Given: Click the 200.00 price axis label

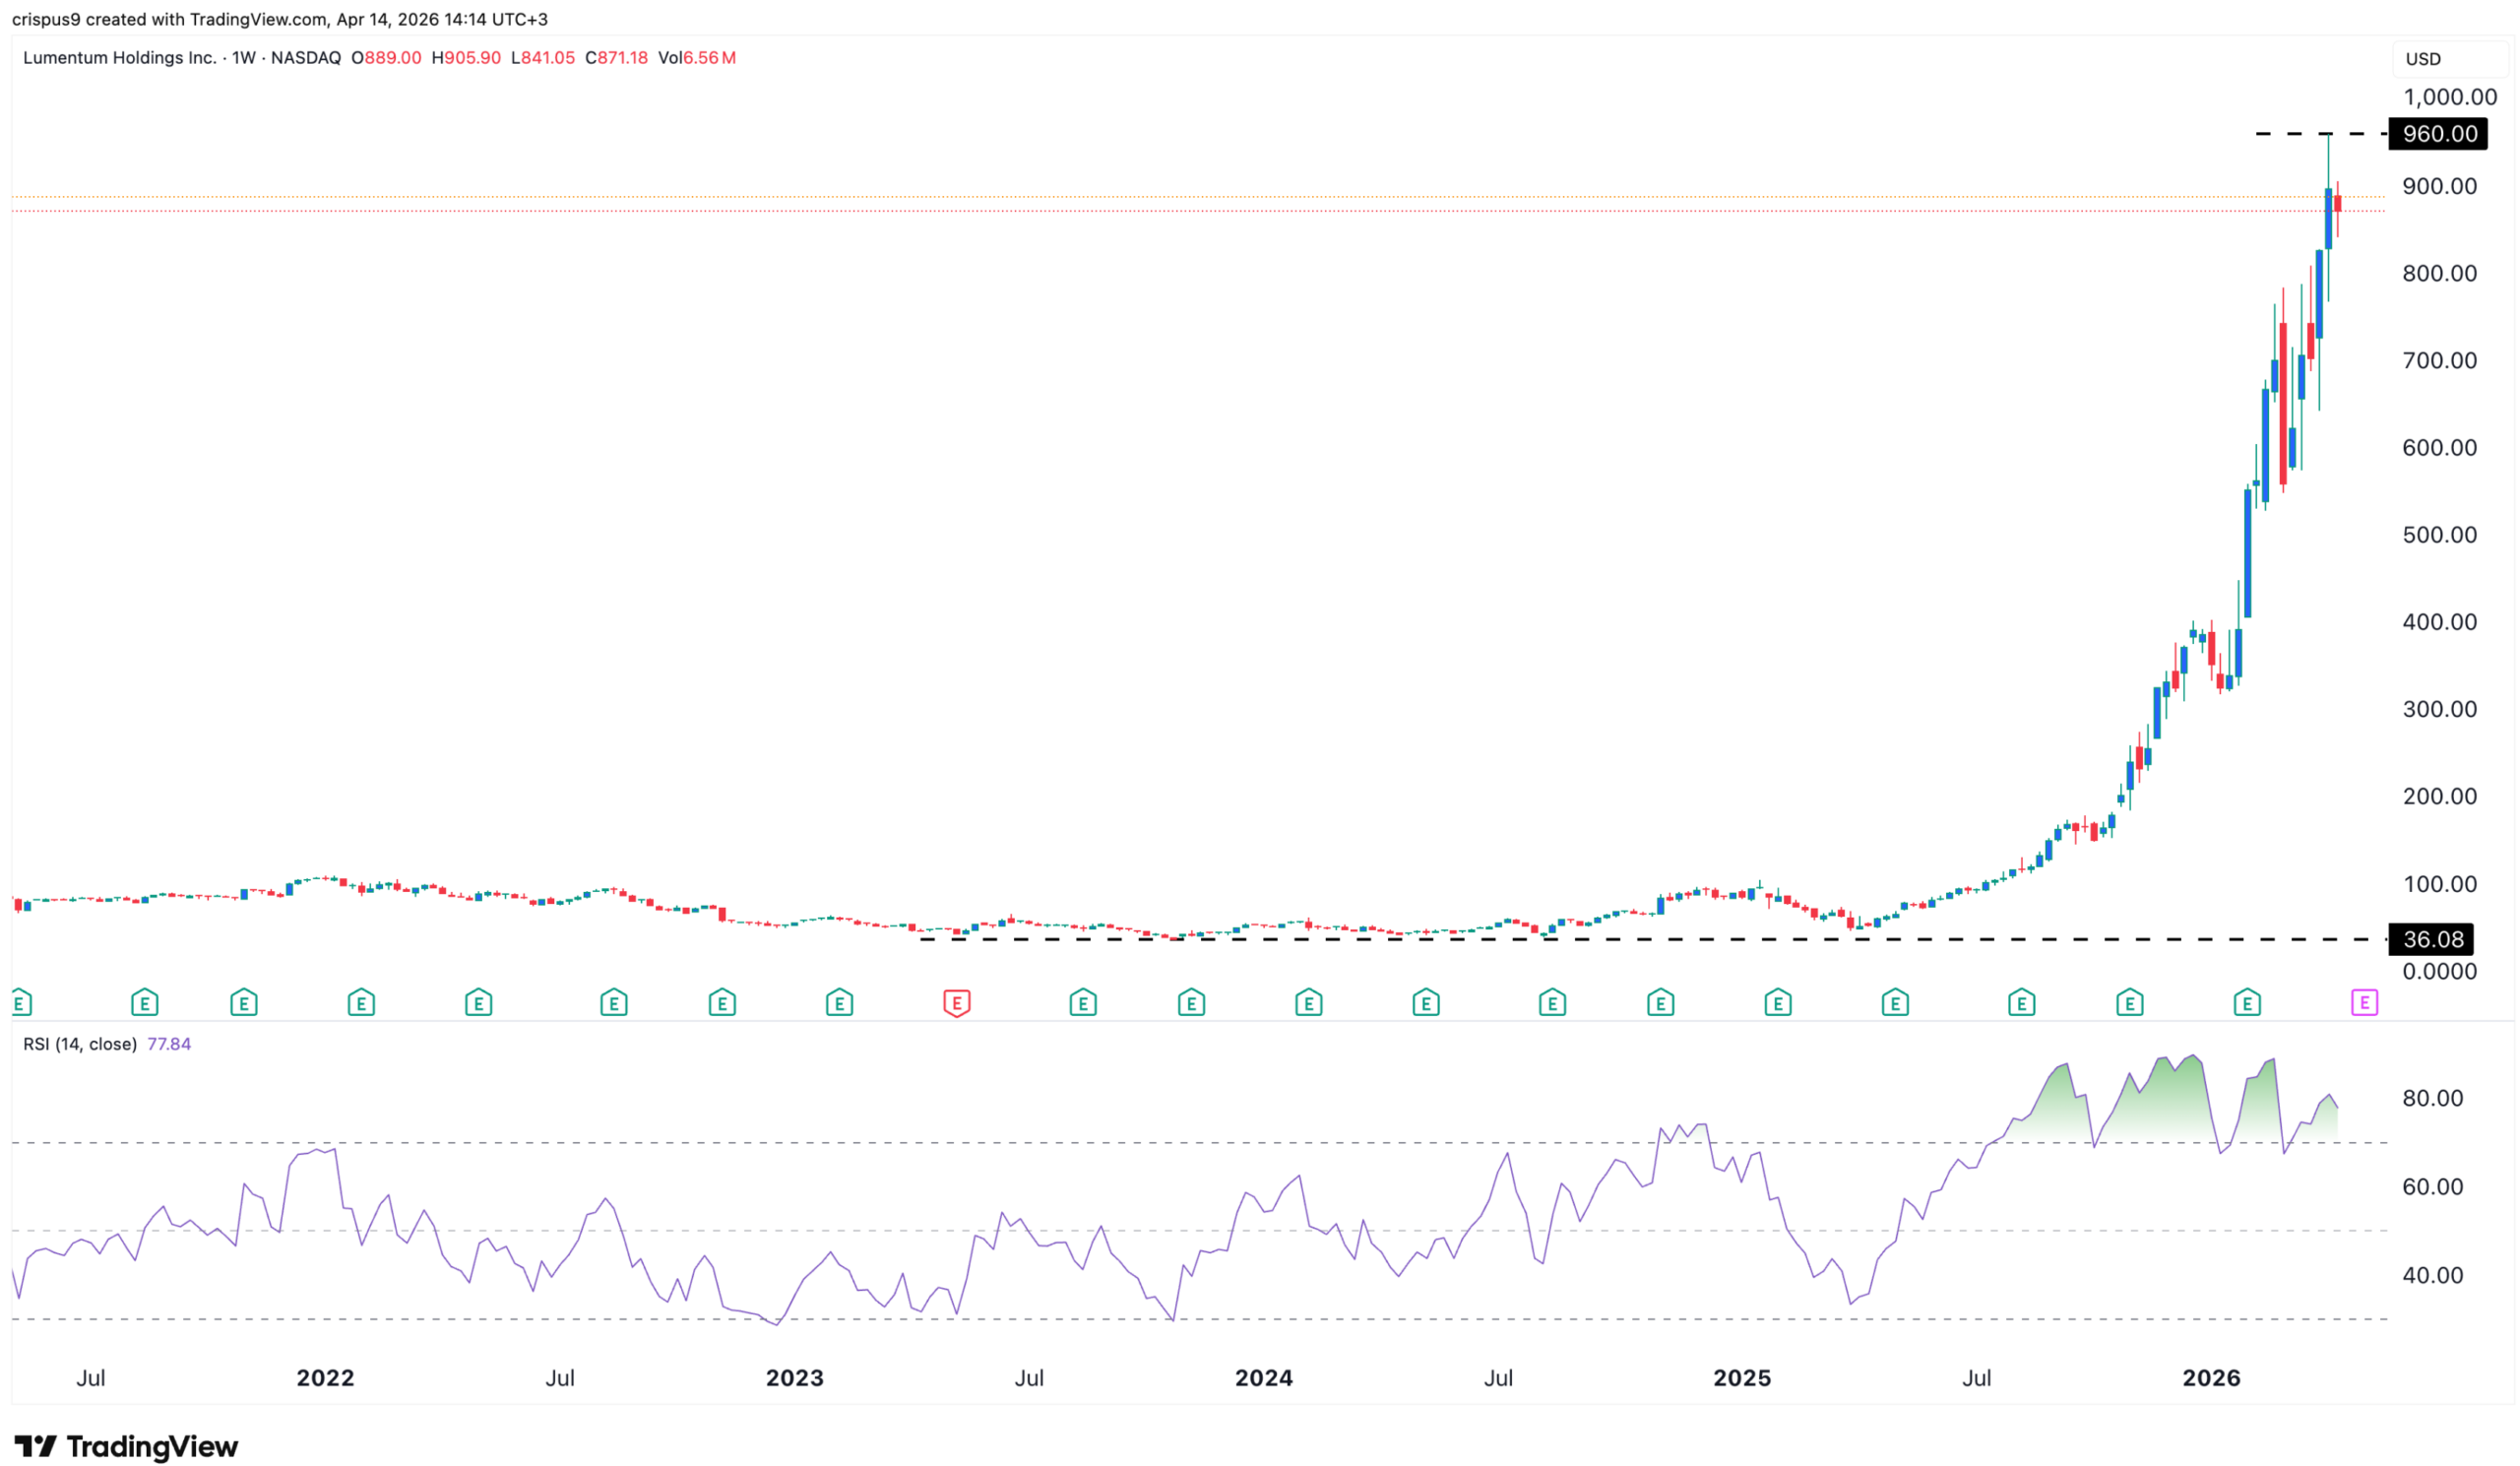Looking at the screenshot, I should [x=2440, y=796].
